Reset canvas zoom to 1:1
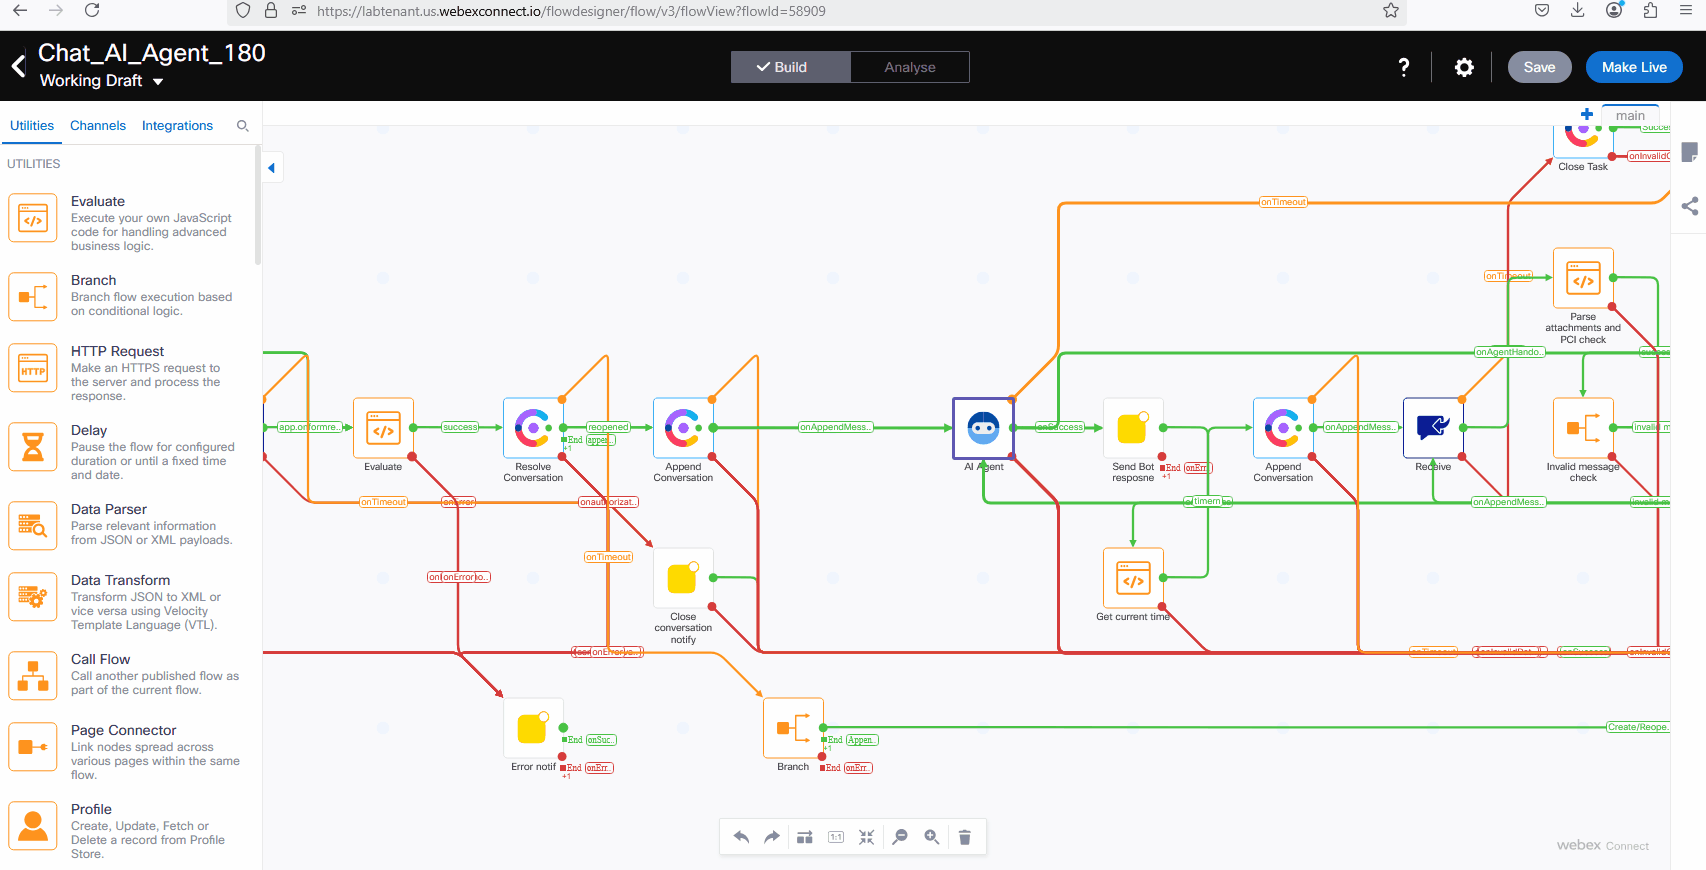1706x870 pixels. [x=836, y=837]
